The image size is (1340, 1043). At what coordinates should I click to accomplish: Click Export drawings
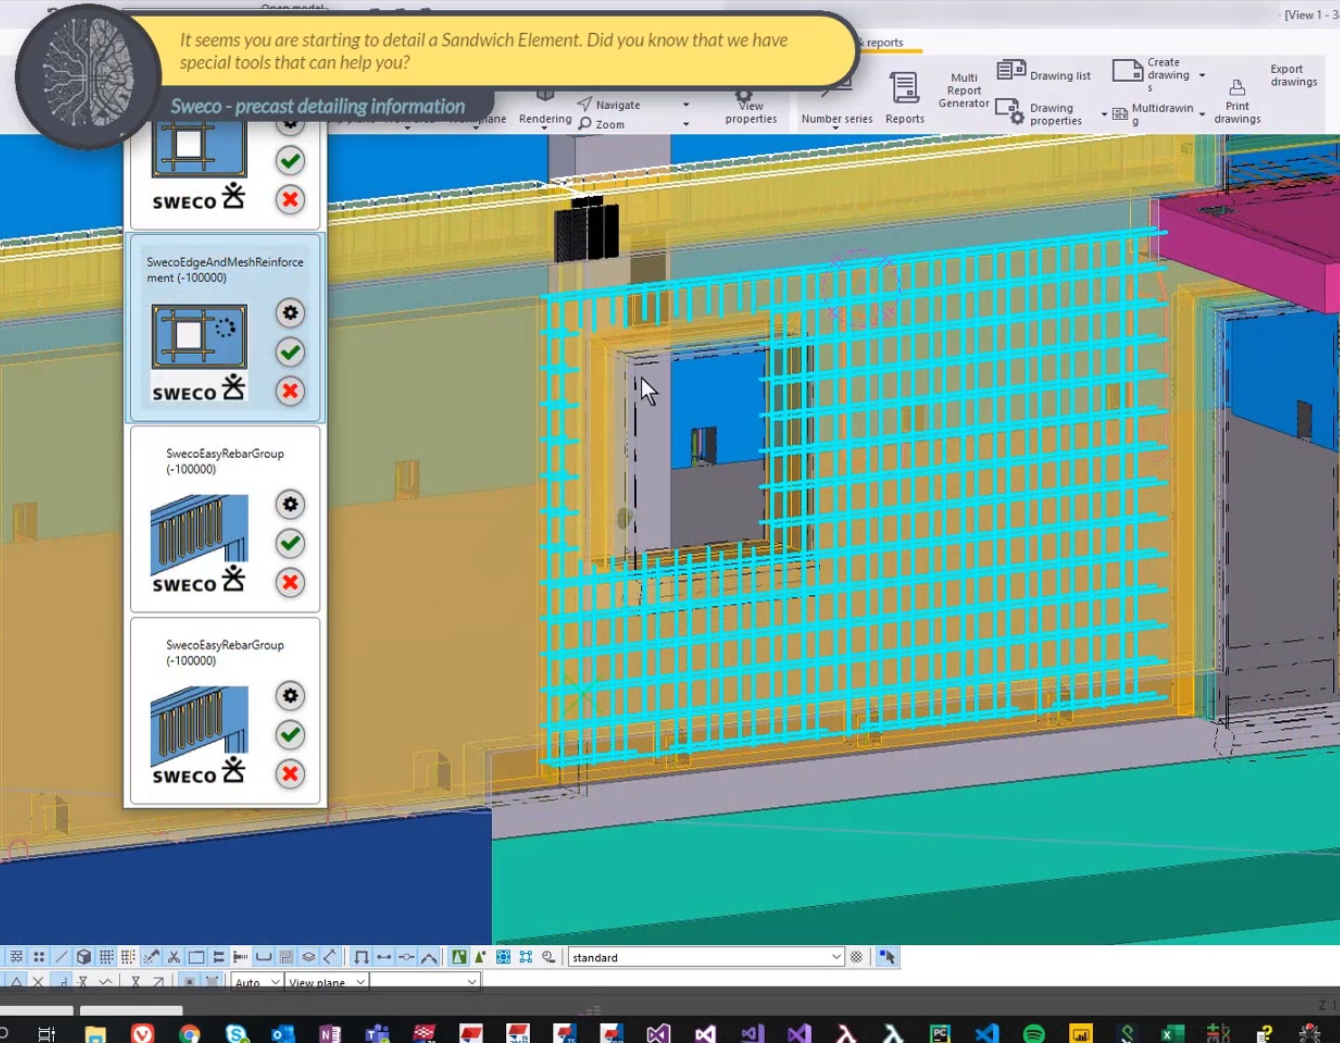[1293, 76]
